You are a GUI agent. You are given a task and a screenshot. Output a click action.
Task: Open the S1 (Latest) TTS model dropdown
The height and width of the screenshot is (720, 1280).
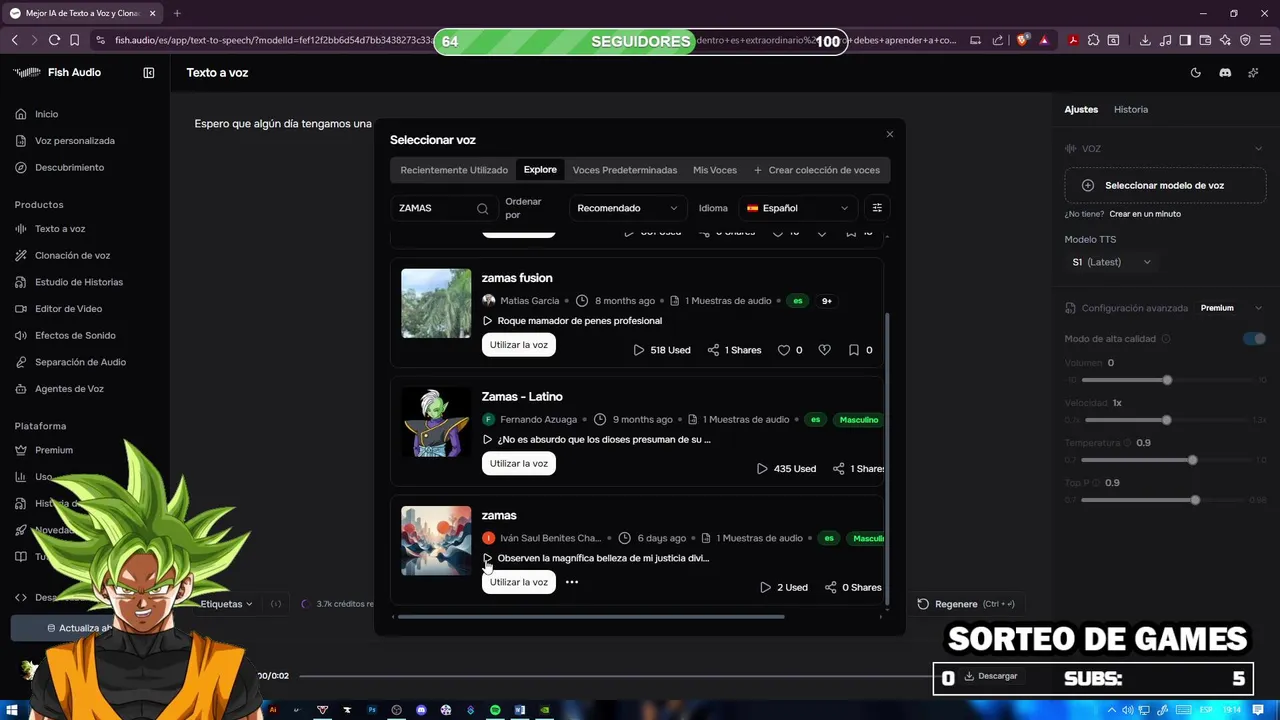[1112, 262]
